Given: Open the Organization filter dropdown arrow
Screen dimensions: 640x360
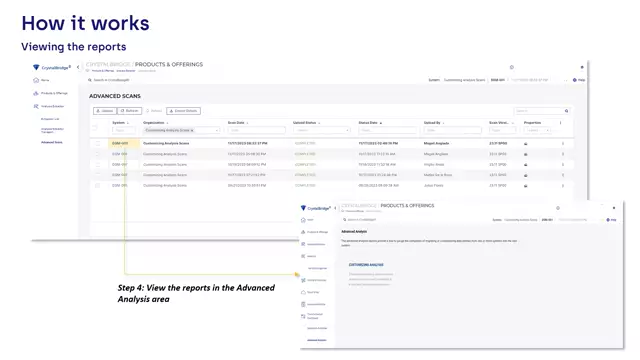Looking at the screenshot, I should 217,130.
